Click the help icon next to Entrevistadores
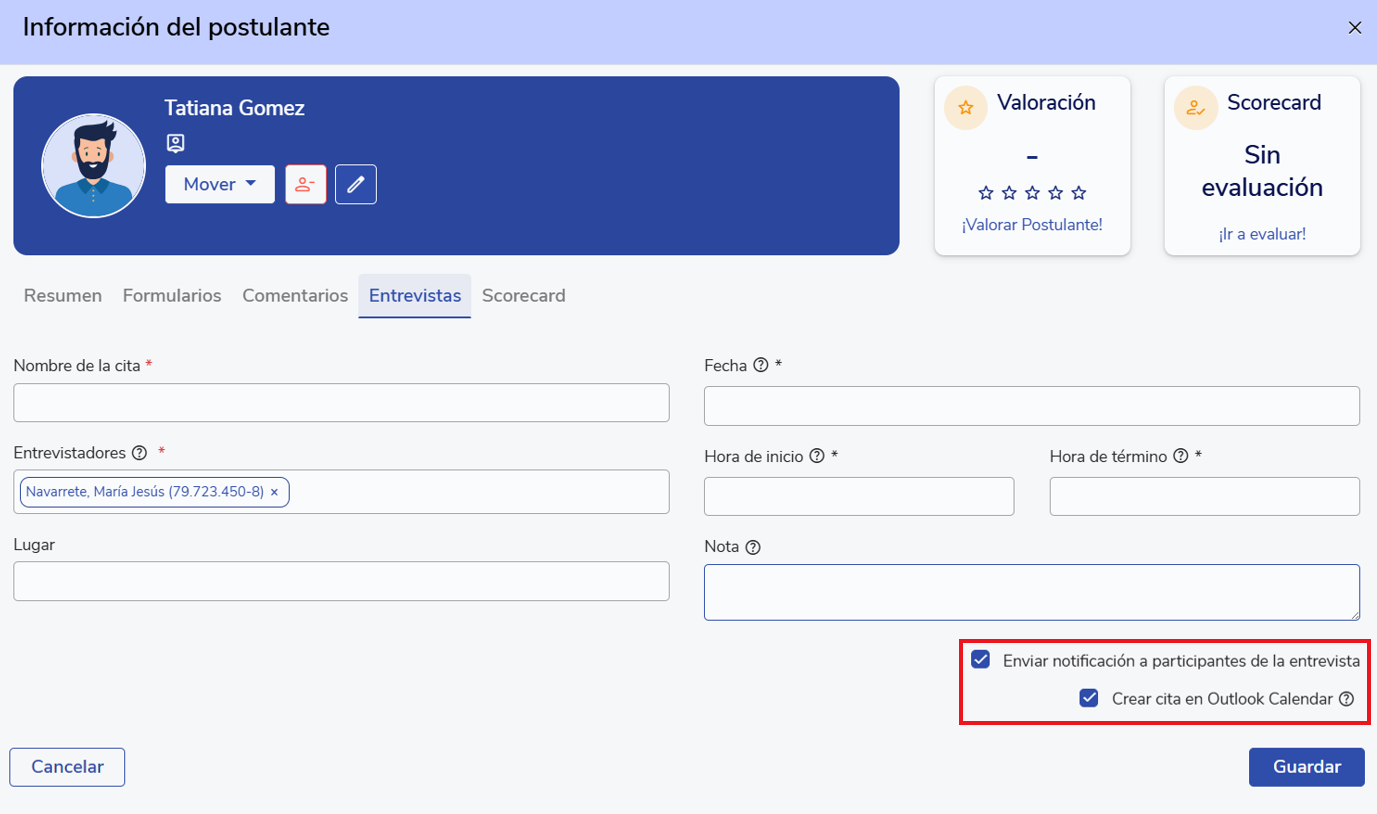Viewport: 1377px width, 814px height. click(x=140, y=453)
